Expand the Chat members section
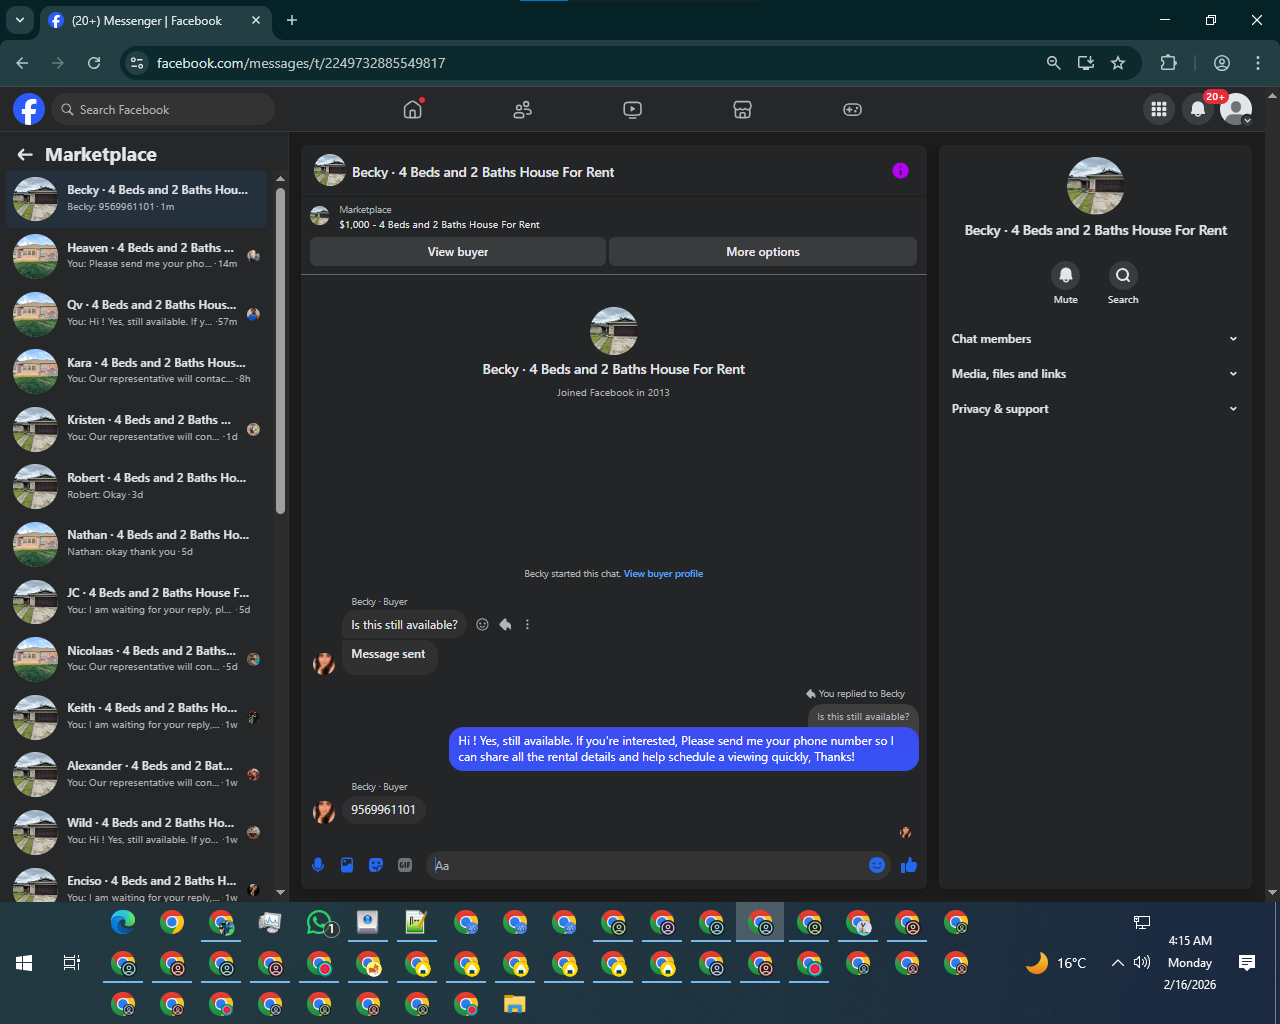Image resolution: width=1280 pixels, height=1024 pixels. point(1095,339)
